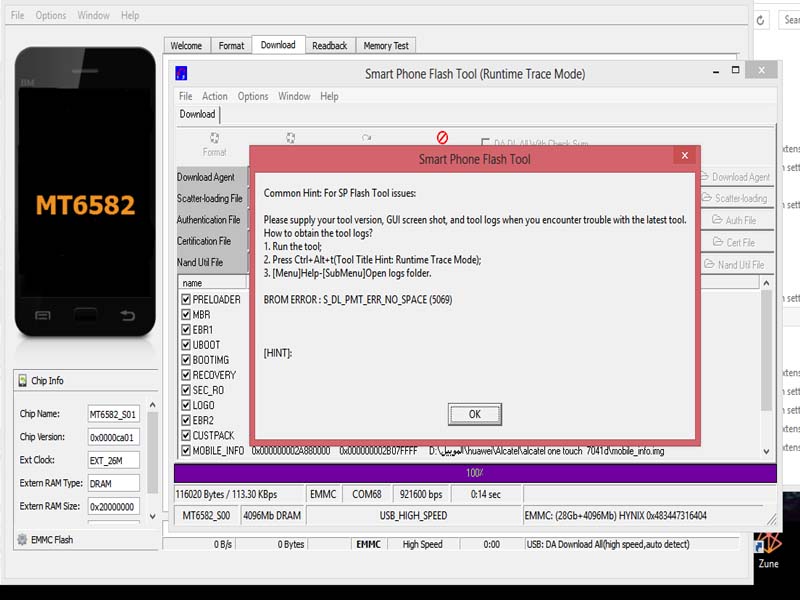
Task: Click the 921600 bps status cell
Action: pyautogui.click(x=421, y=494)
